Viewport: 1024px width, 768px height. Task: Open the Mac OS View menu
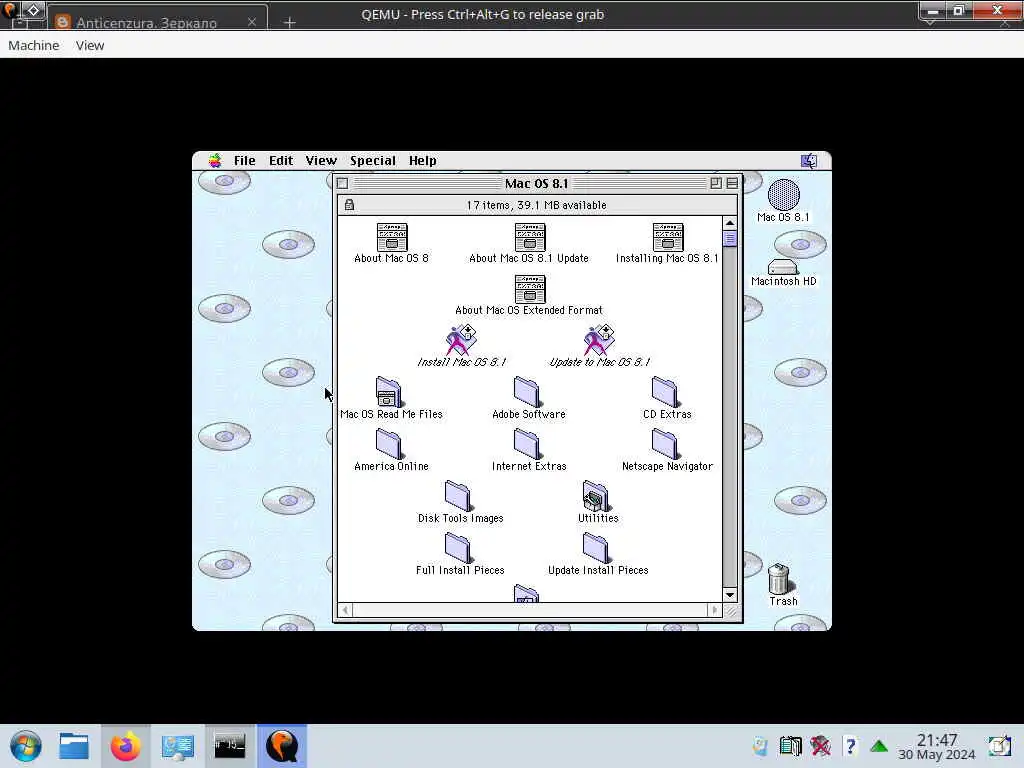(x=321, y=161)
